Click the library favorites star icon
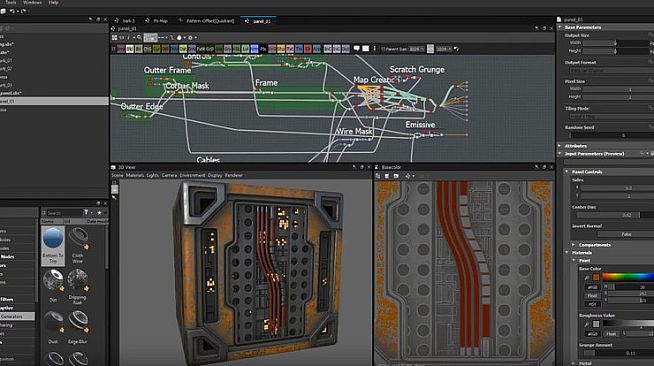The image size is (654, 366). pos(99,213)
